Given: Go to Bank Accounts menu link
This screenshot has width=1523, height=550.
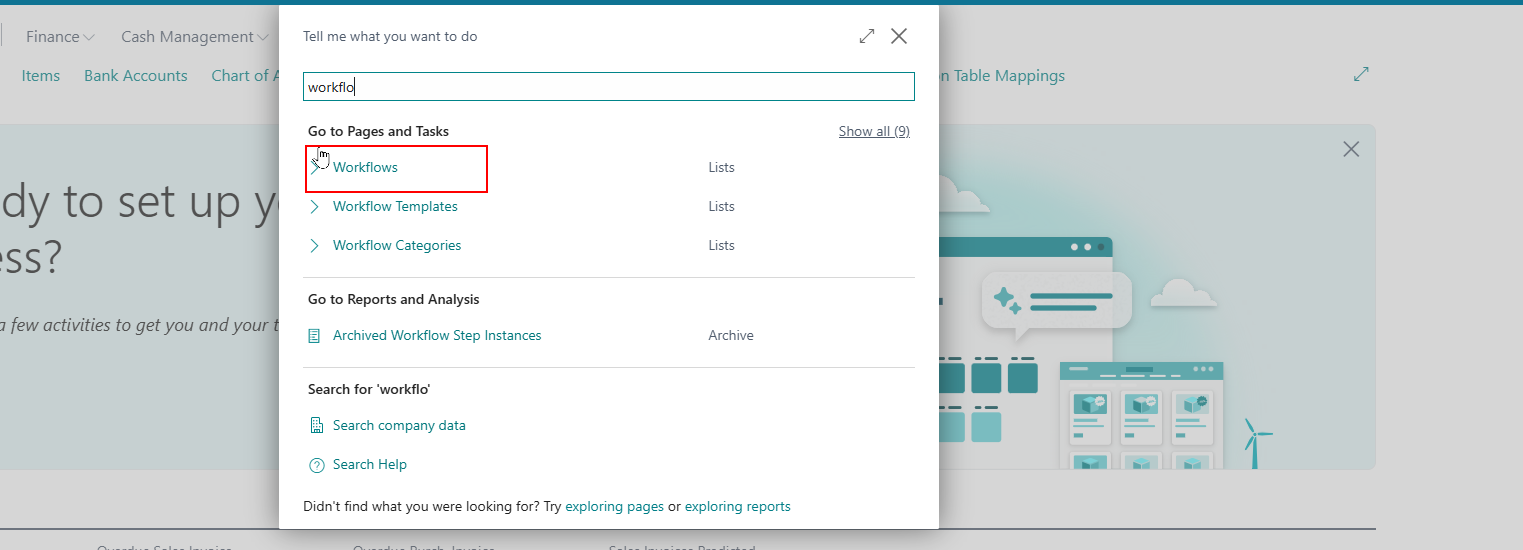Looking at the screenshot, I should coord(136,76).
